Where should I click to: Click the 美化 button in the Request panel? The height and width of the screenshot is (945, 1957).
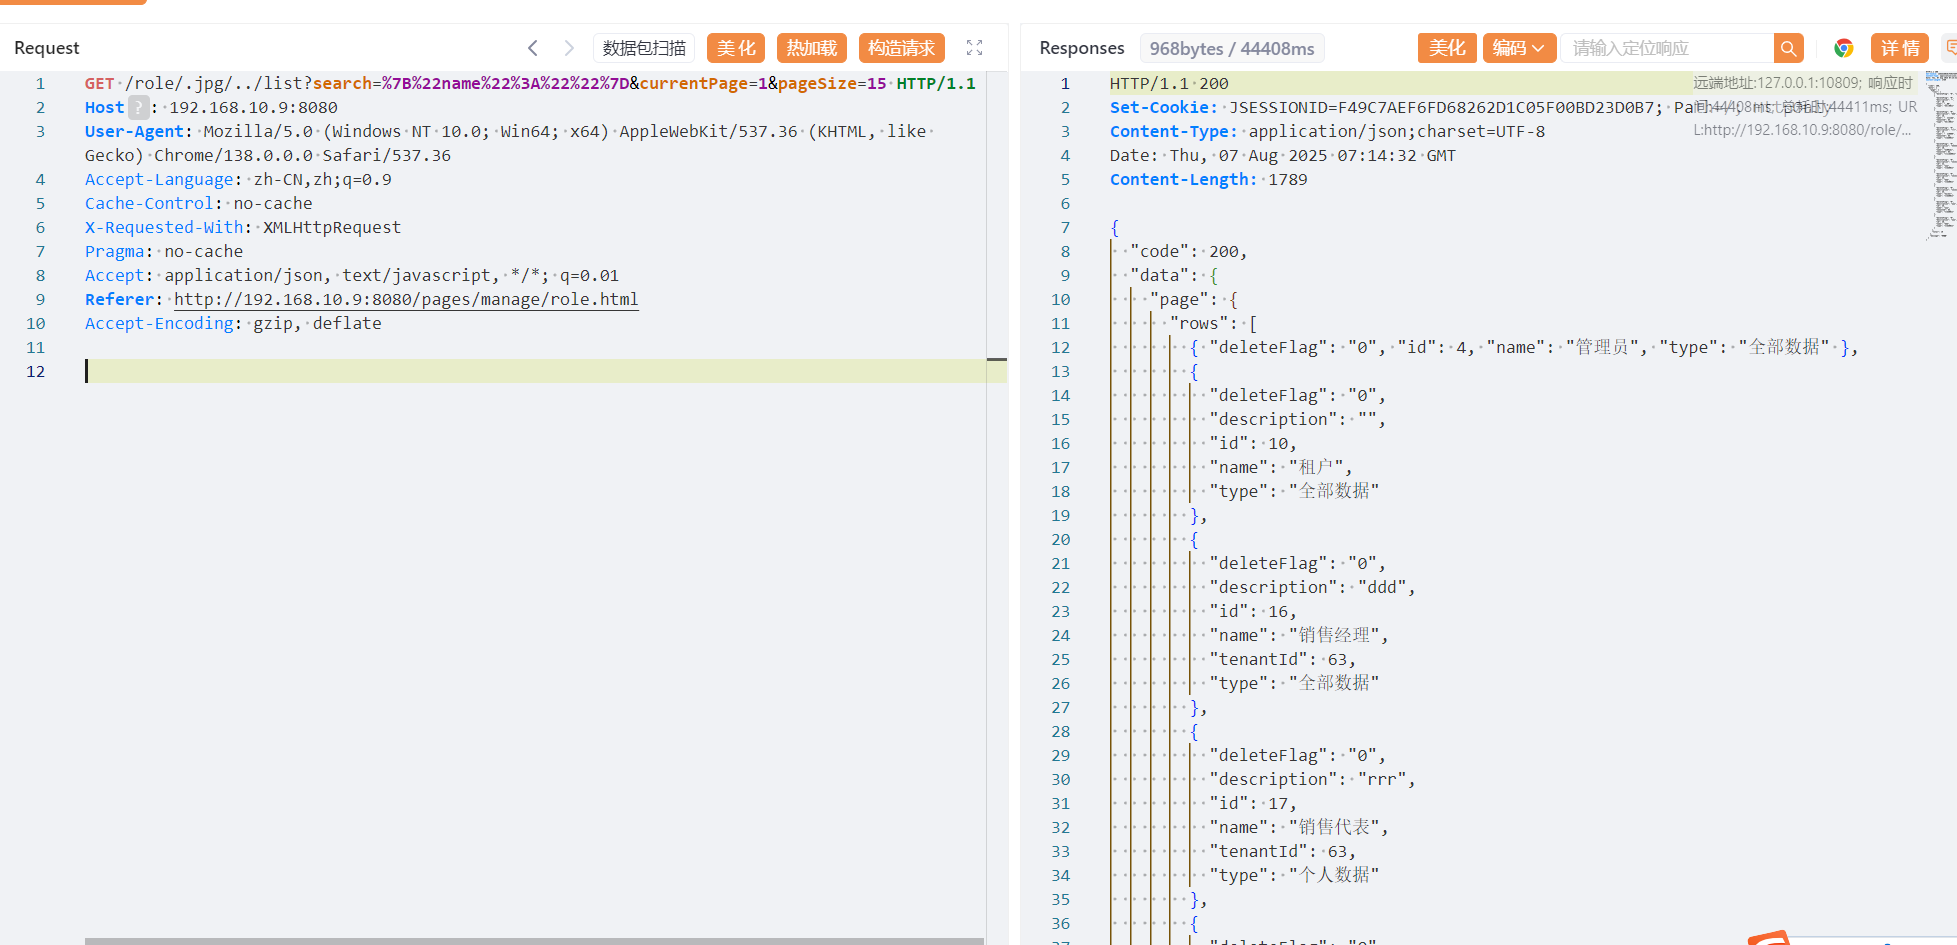(x=736, y=48)
